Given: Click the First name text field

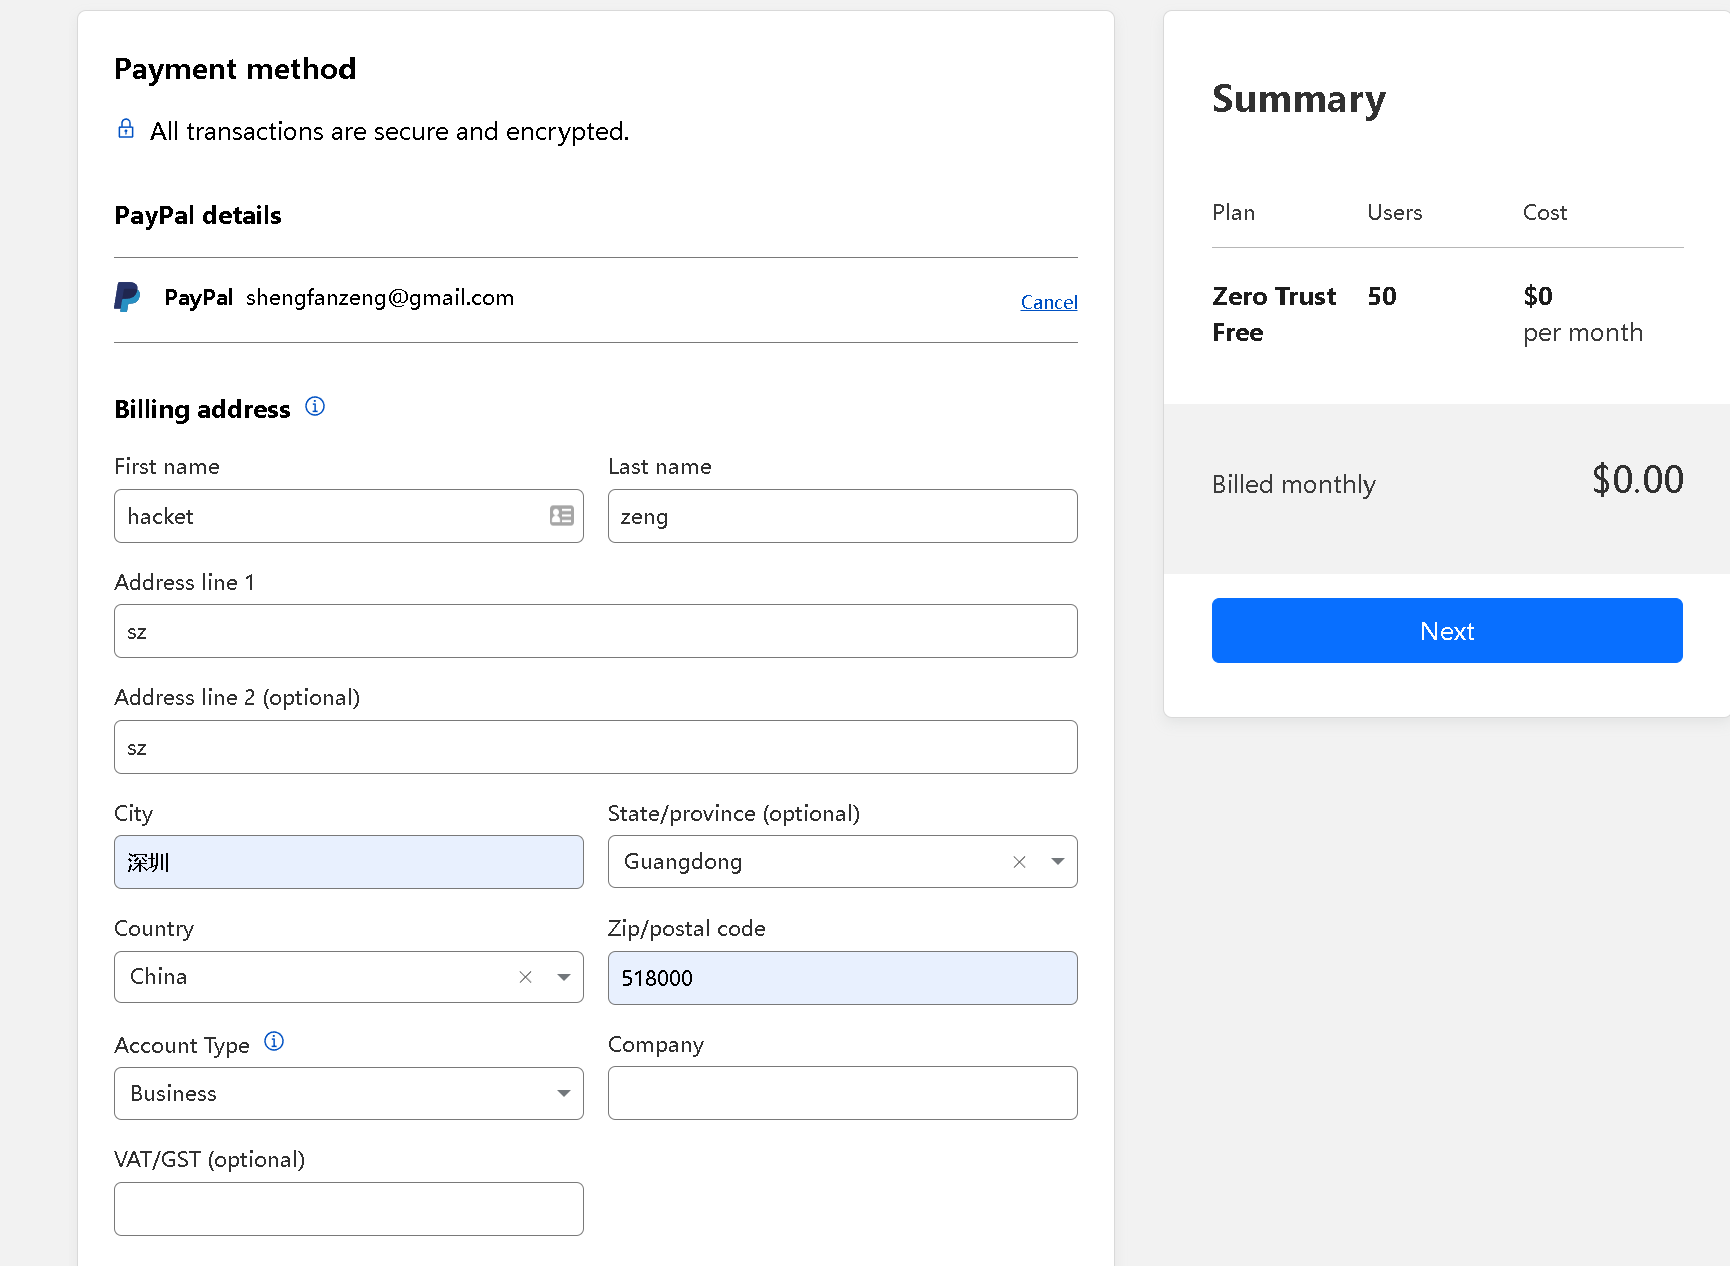Looking at the screenshot, I should tap(330, 516).
